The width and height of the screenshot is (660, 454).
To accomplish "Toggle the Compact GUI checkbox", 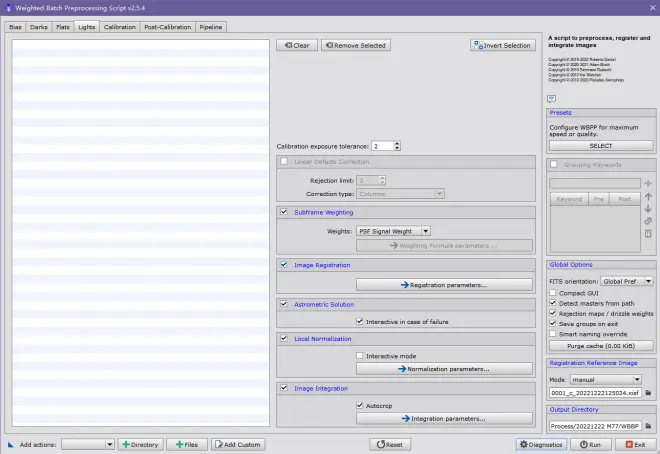I will [x=553, y=292].
